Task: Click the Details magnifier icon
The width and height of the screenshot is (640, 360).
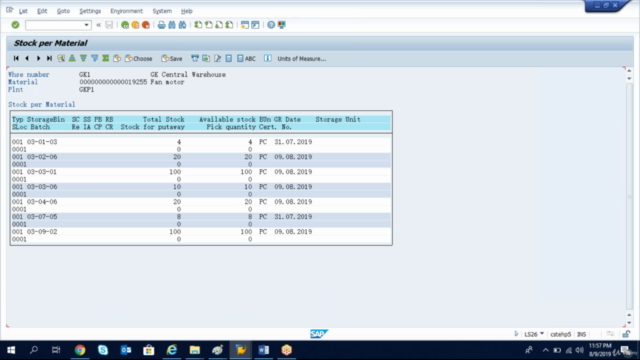Action: click(61, 58)
